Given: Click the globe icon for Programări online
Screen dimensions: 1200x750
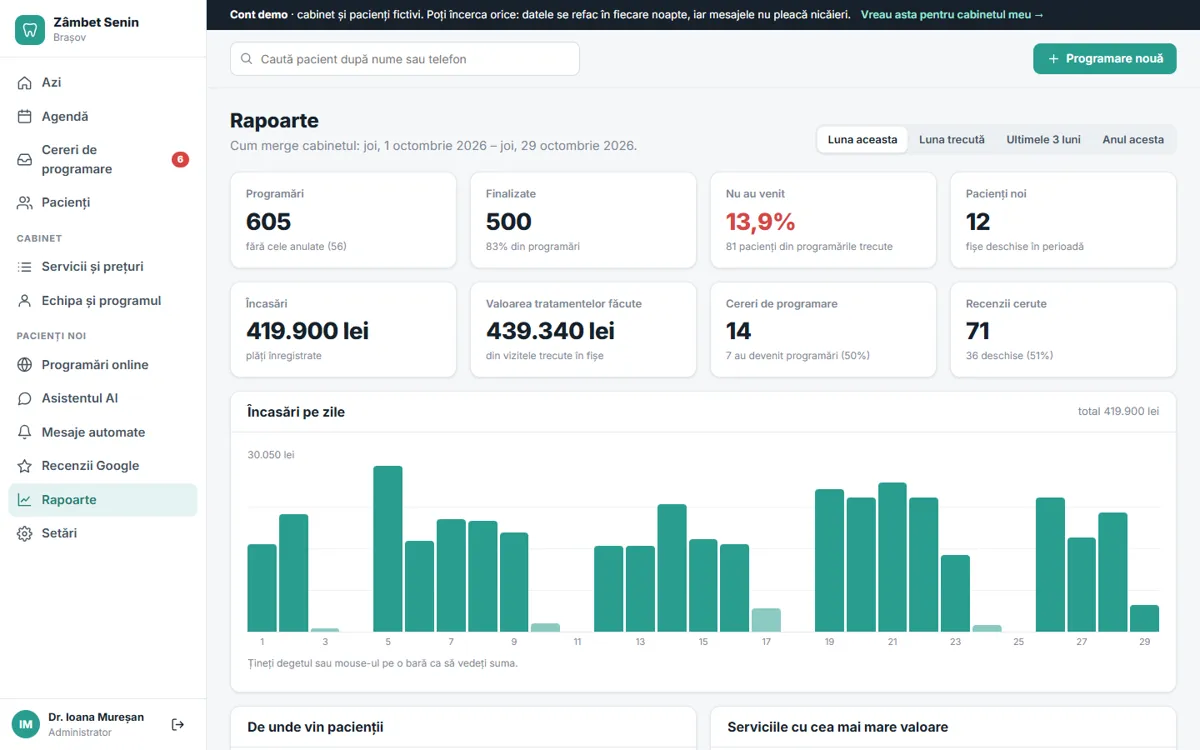Looking at the screenshot, I should tap(25, 365).
